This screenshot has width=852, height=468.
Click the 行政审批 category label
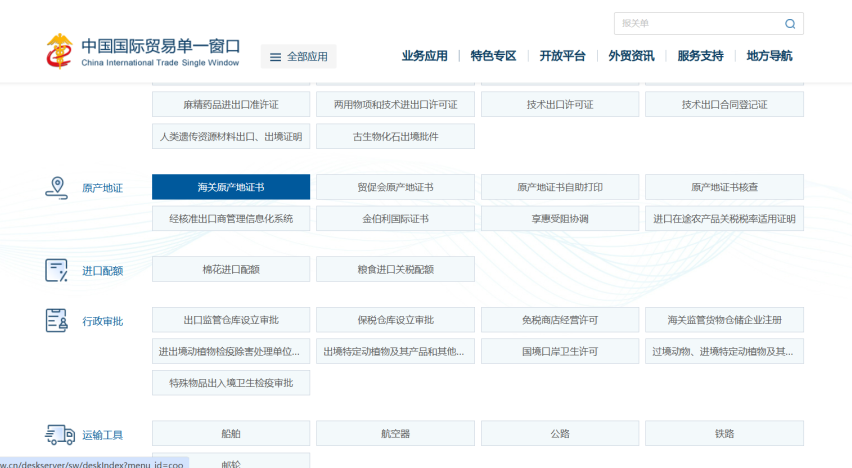click(103, 321)
